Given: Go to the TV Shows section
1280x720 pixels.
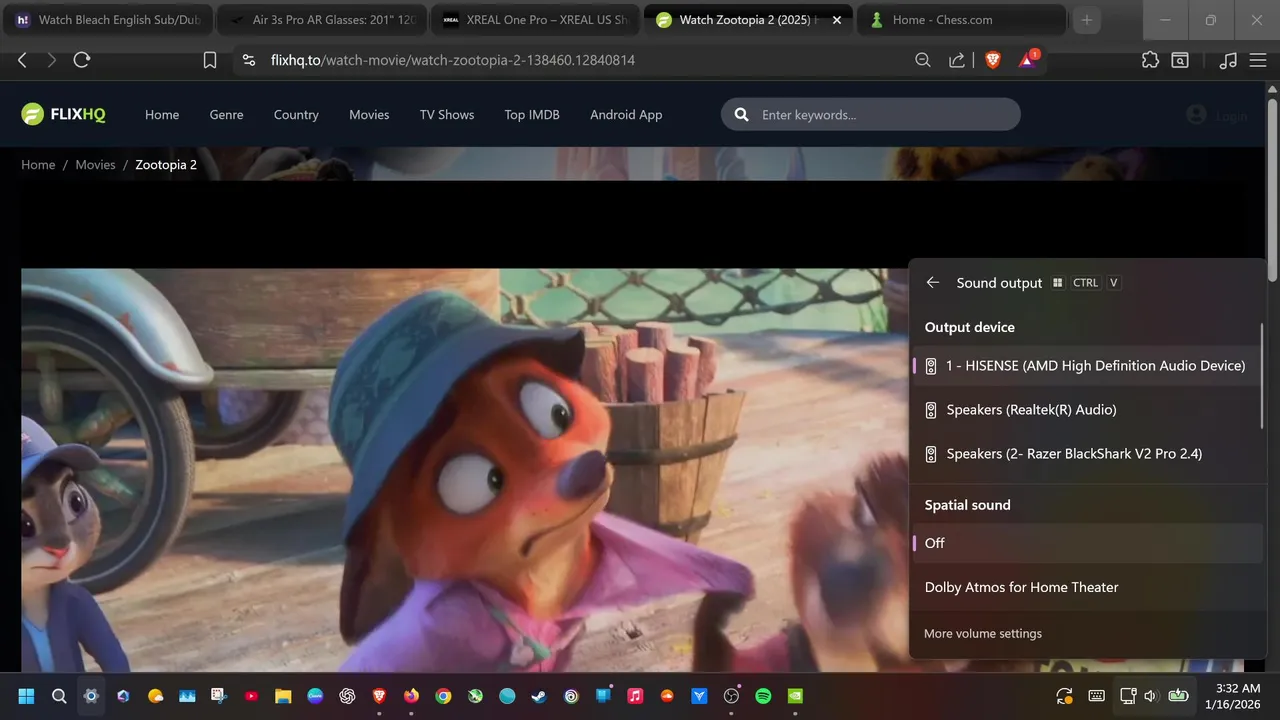Looking at the screenshot, I should point(447,115).
